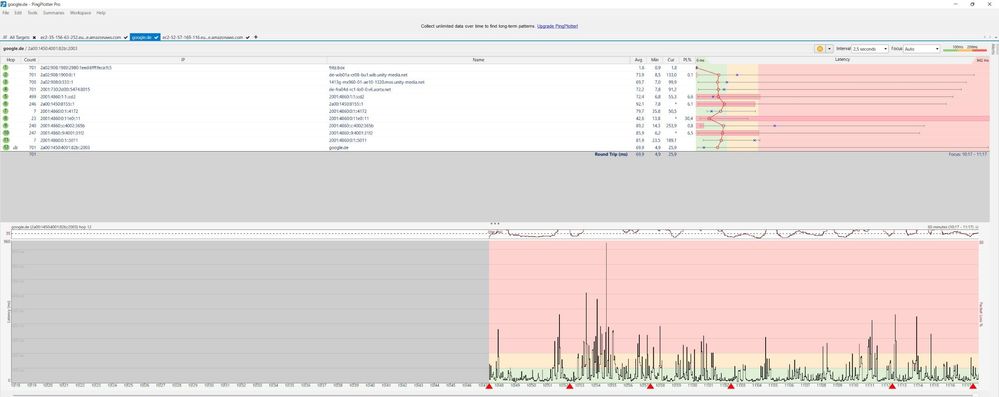Sort by the Avg column header
The image size is (999, 397).
638,60
